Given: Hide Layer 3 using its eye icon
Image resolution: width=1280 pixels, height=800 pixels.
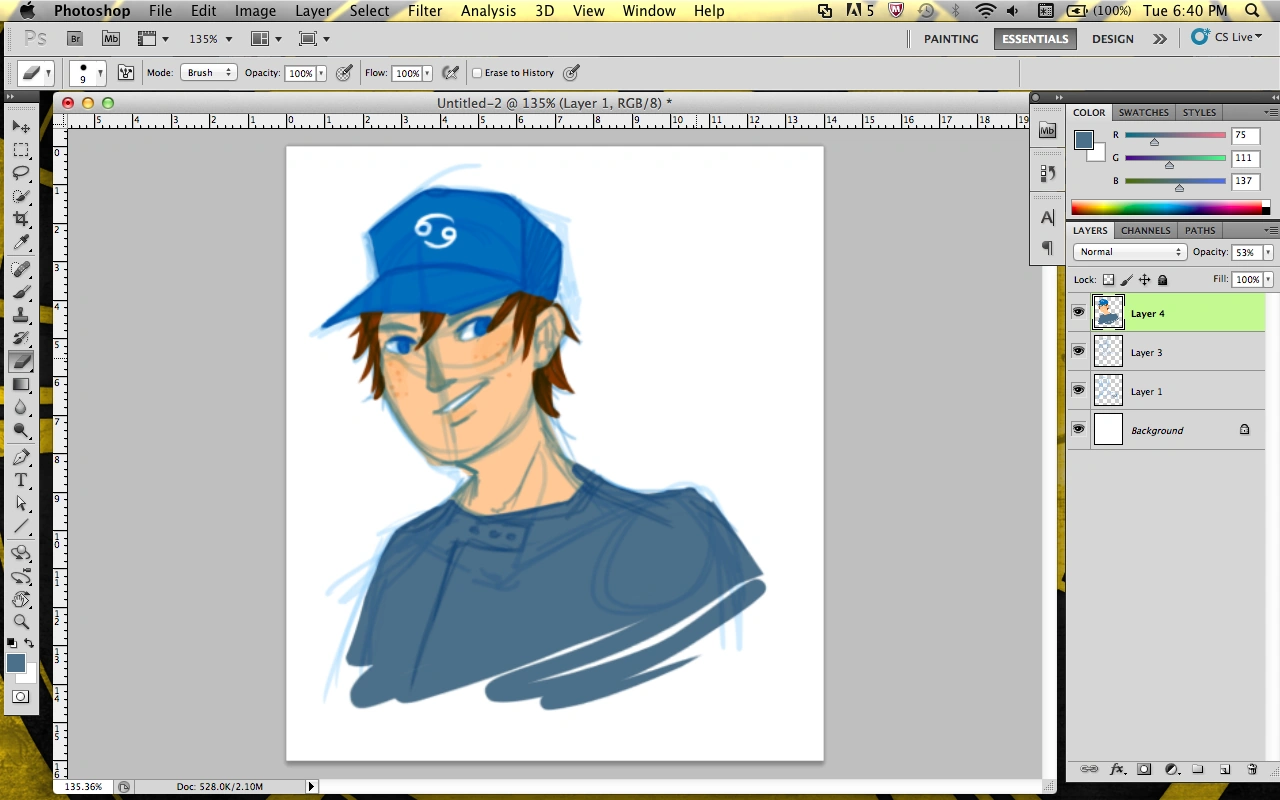Looking at the screenshot, I should [1078, 351].
